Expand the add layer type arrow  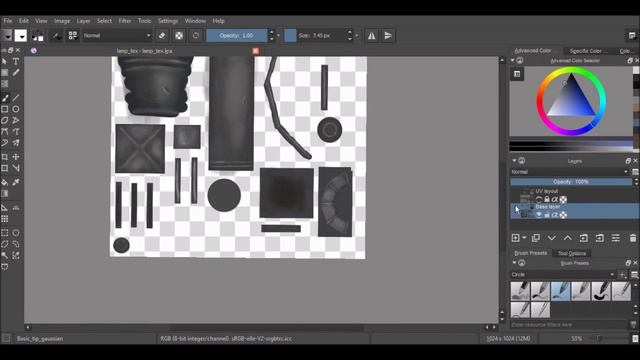[x=524, y=238]
